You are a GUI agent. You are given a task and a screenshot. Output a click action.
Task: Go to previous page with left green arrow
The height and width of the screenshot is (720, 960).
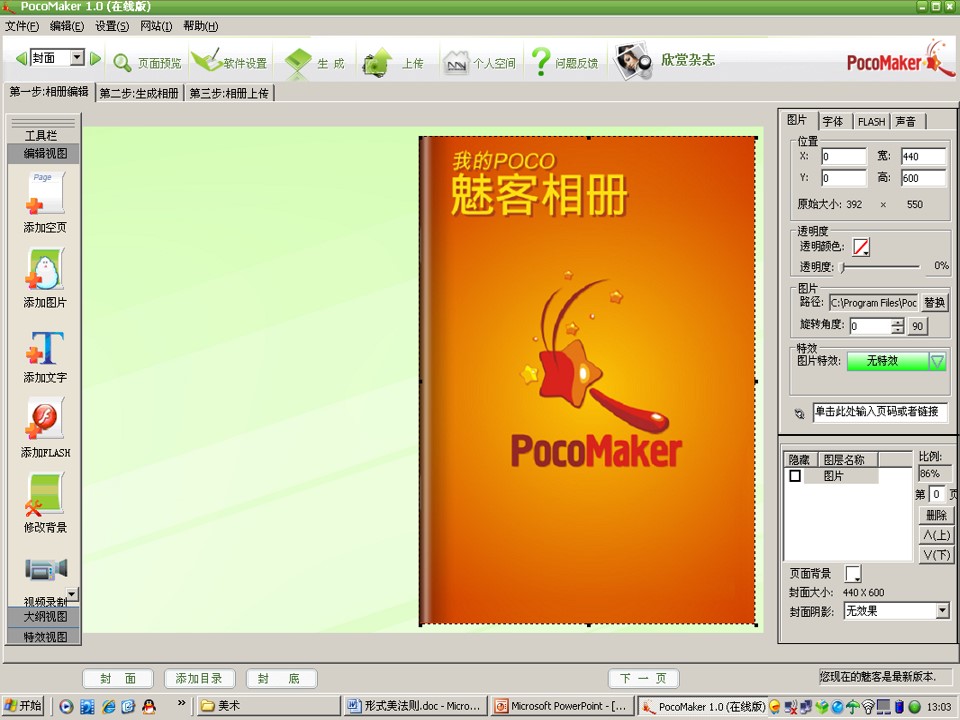(21, 58)
